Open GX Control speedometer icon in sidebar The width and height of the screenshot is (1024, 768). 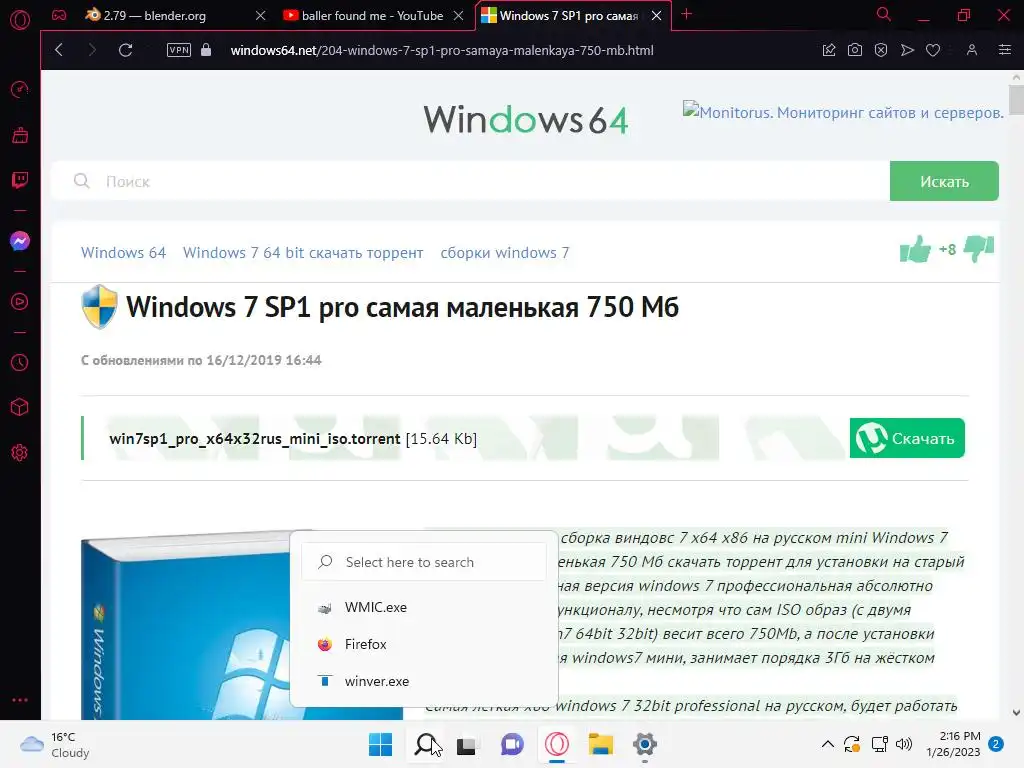click(20, 89)
